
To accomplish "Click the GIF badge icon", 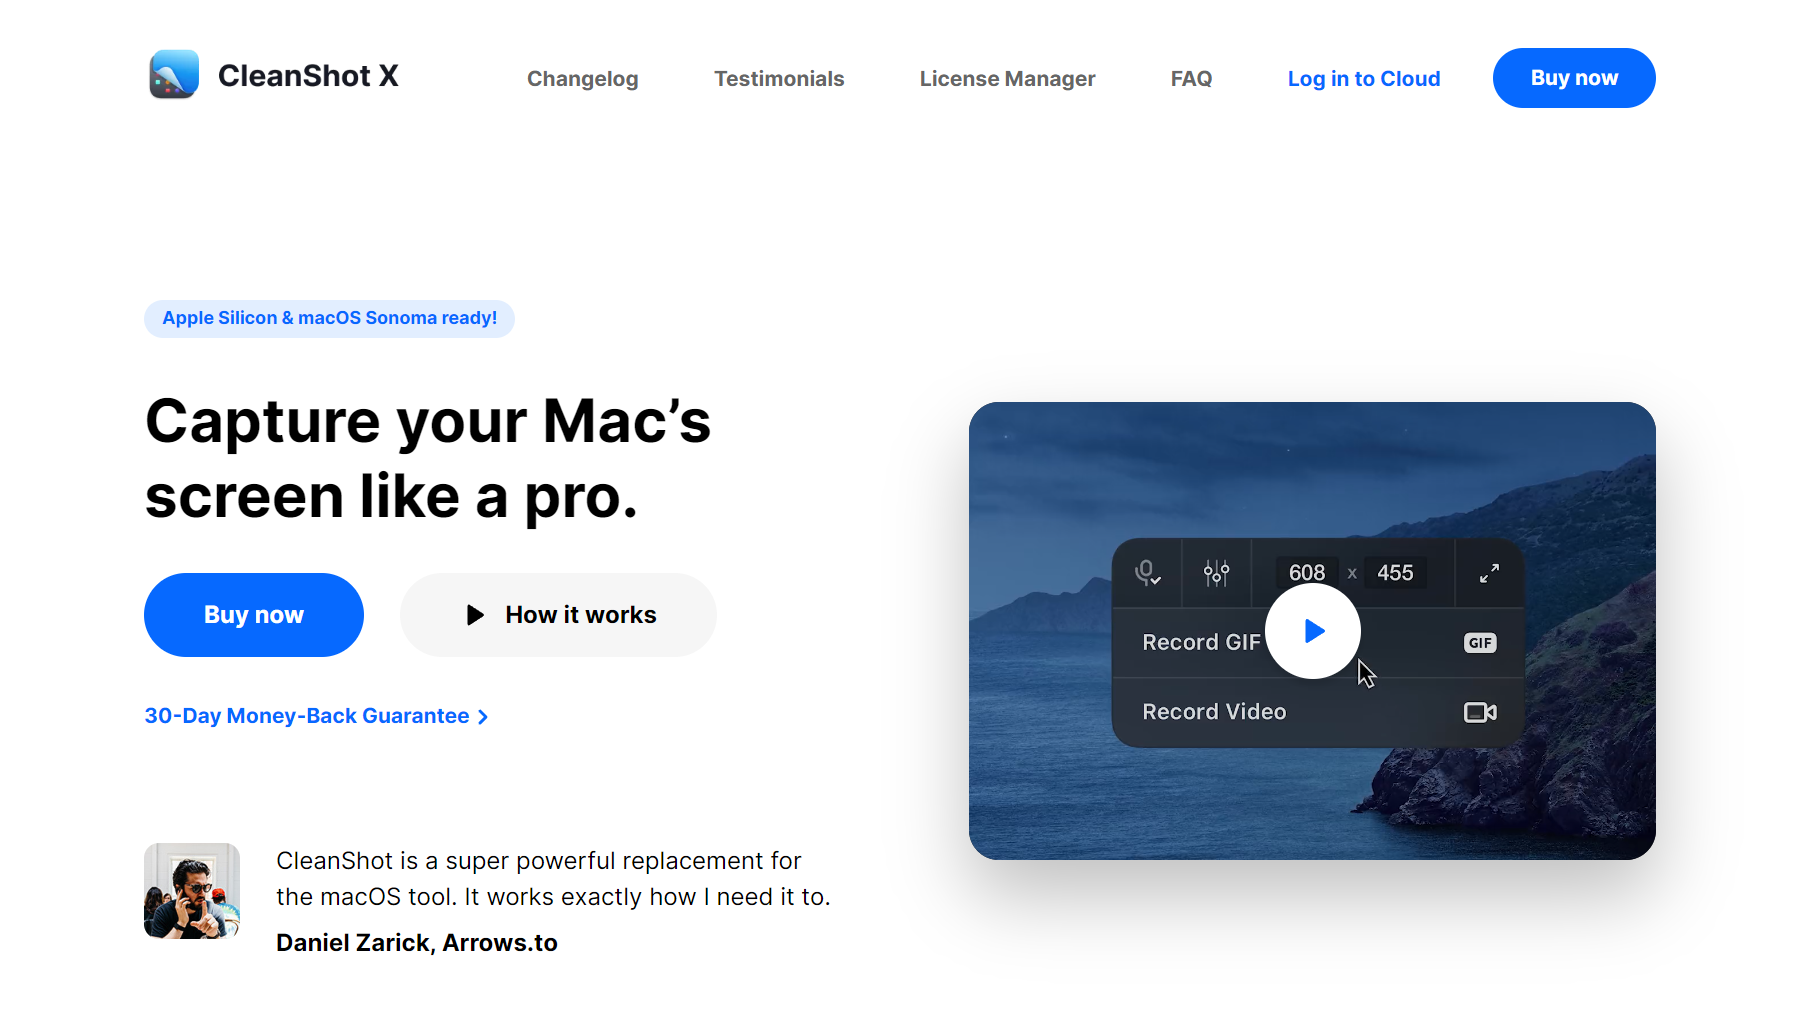I will (x=1480, y=643).
